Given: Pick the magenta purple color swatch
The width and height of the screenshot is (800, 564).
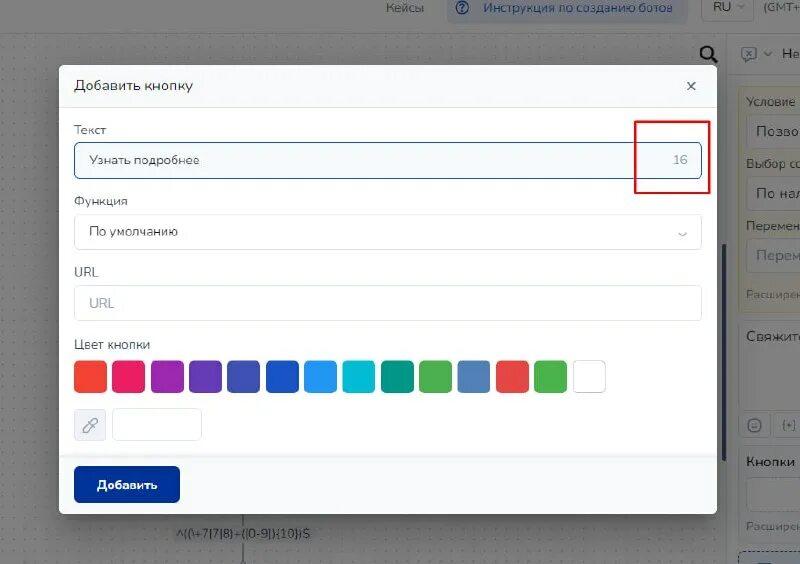Looking at the screenshot, I should [x=167, y=377].
